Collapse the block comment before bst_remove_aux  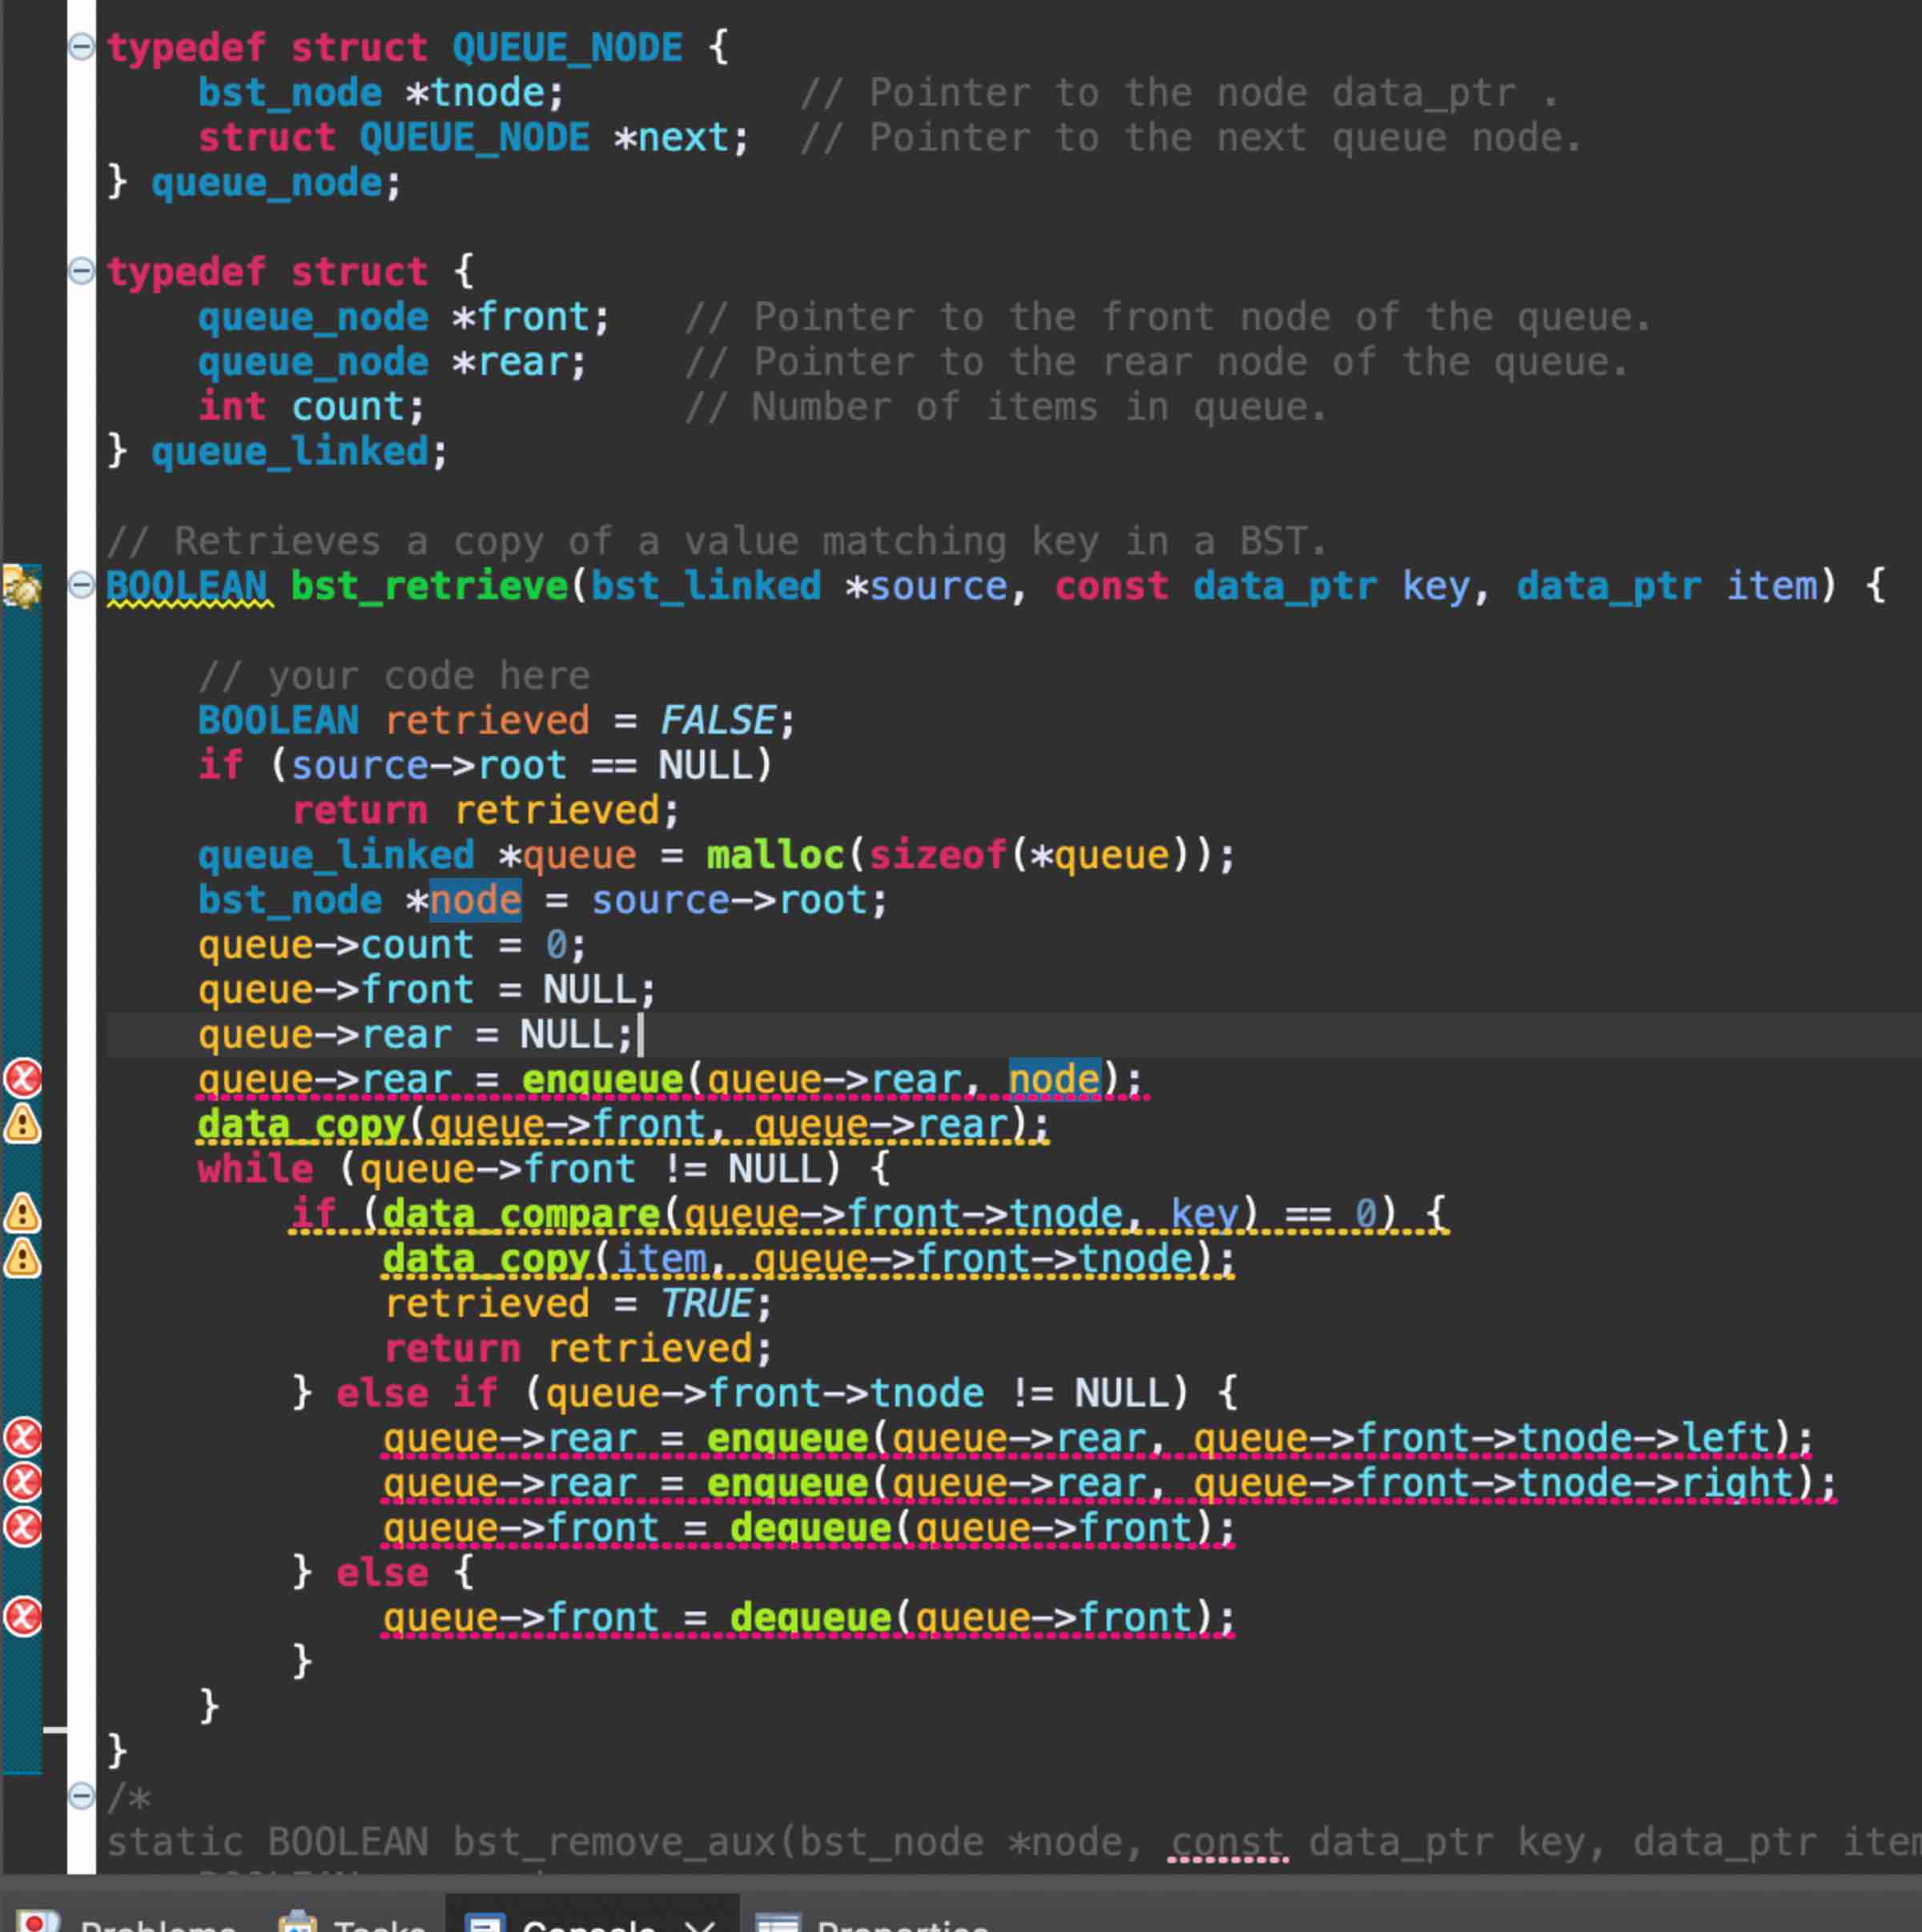(81, 1796)
